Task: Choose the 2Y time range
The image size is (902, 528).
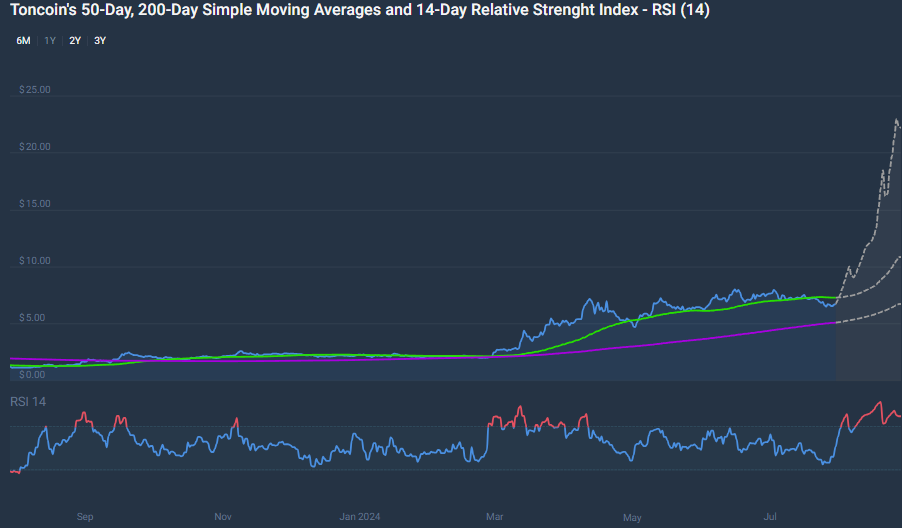Action: 75,41
